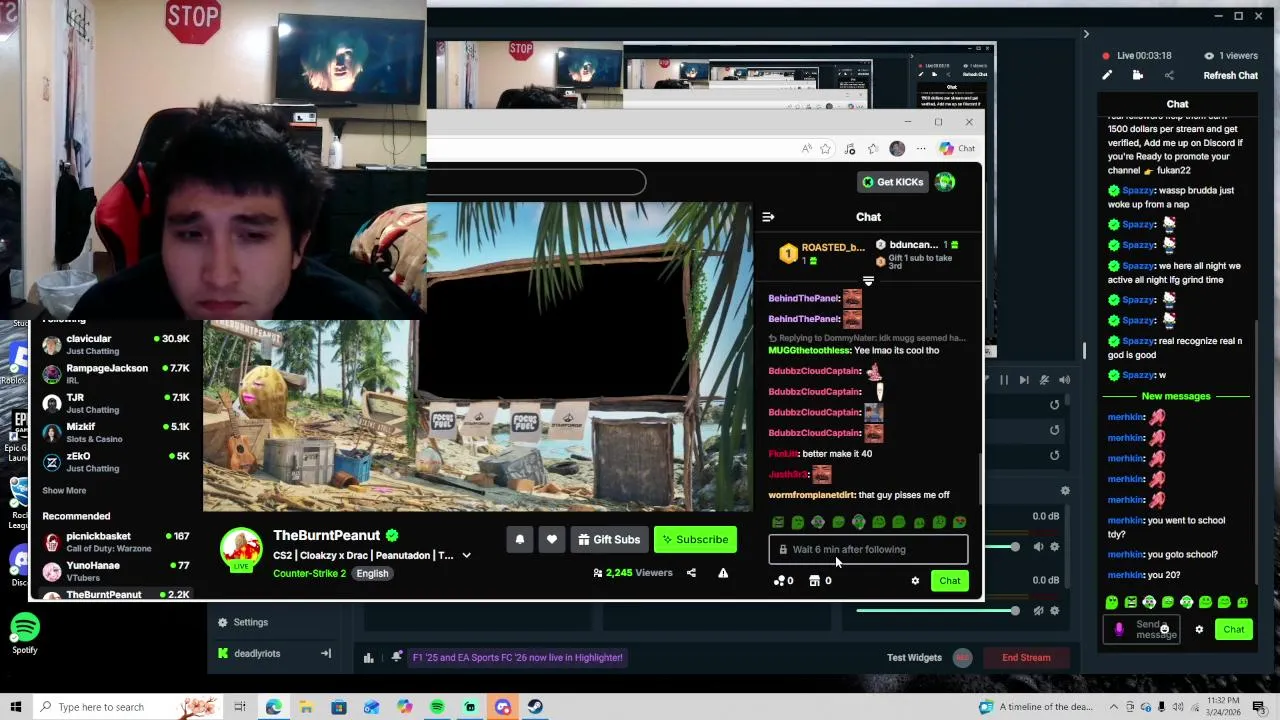Show hidden system tray icons
Image resolution: width=1280 pixels, height=720 pixels.
tap(1113, 707)
